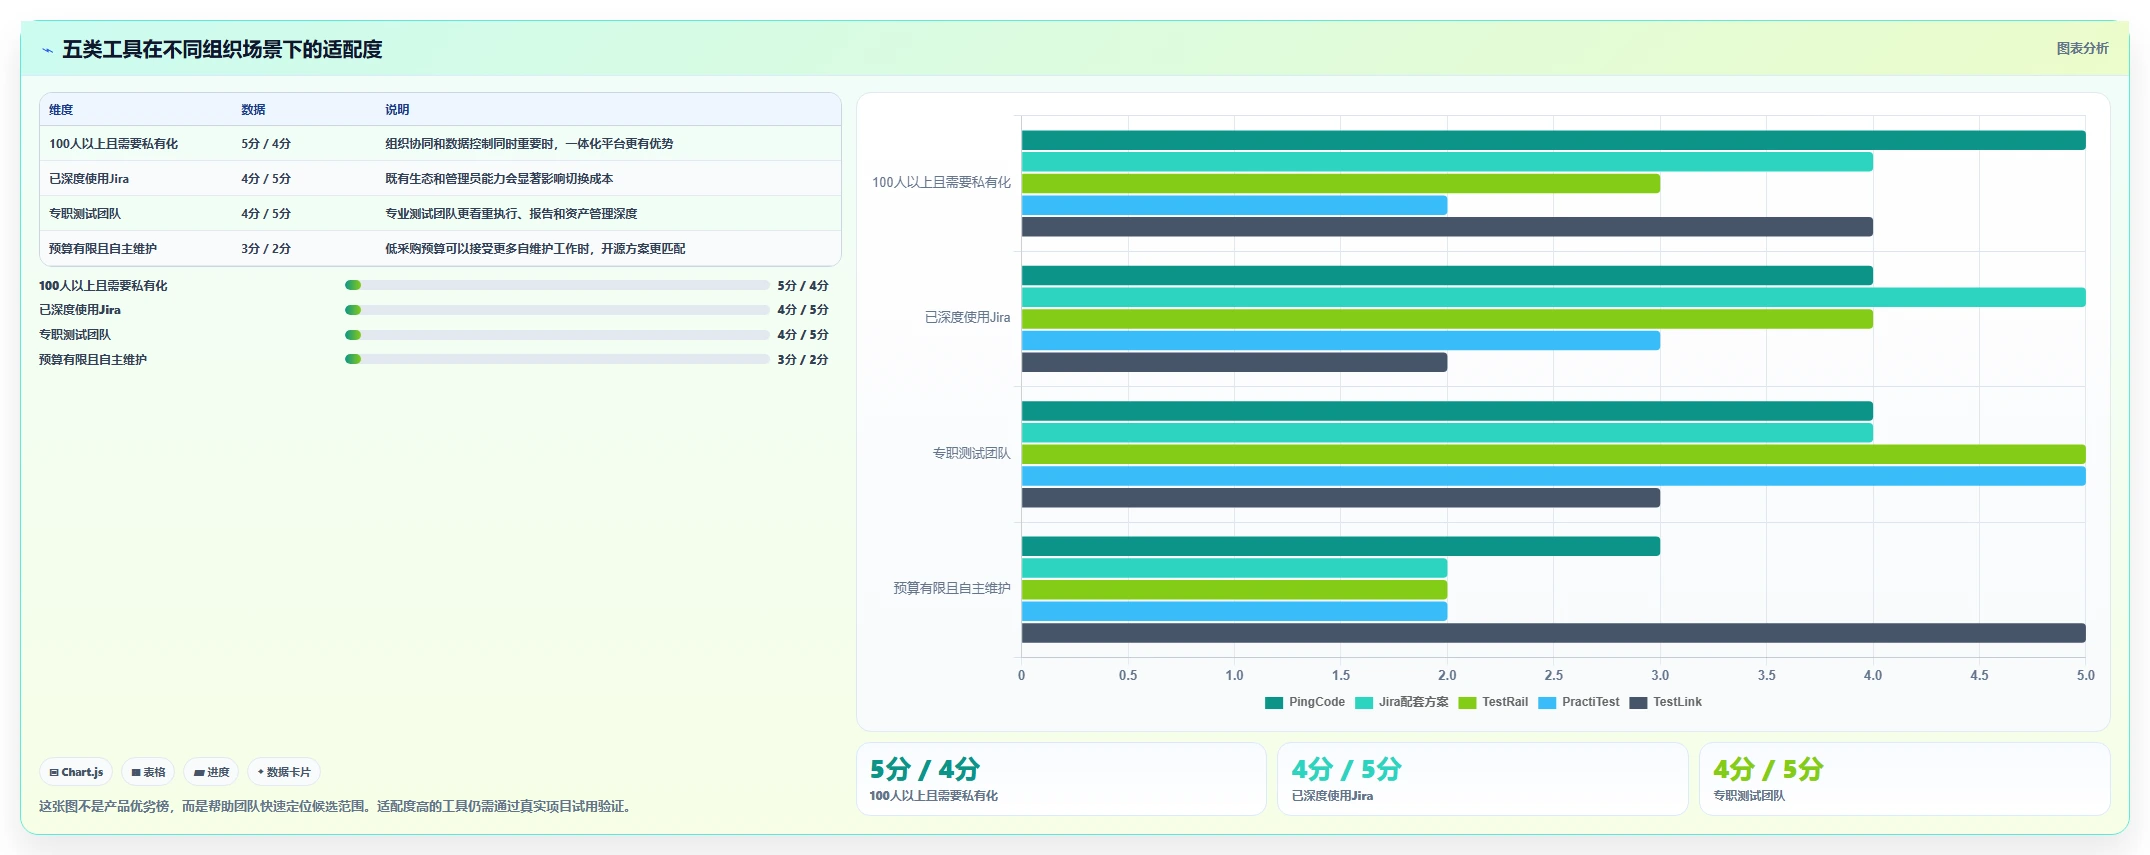Click progress bar for 已深度使用Jira
This screenshot has width=2150, height=855.
pos(557,310)
